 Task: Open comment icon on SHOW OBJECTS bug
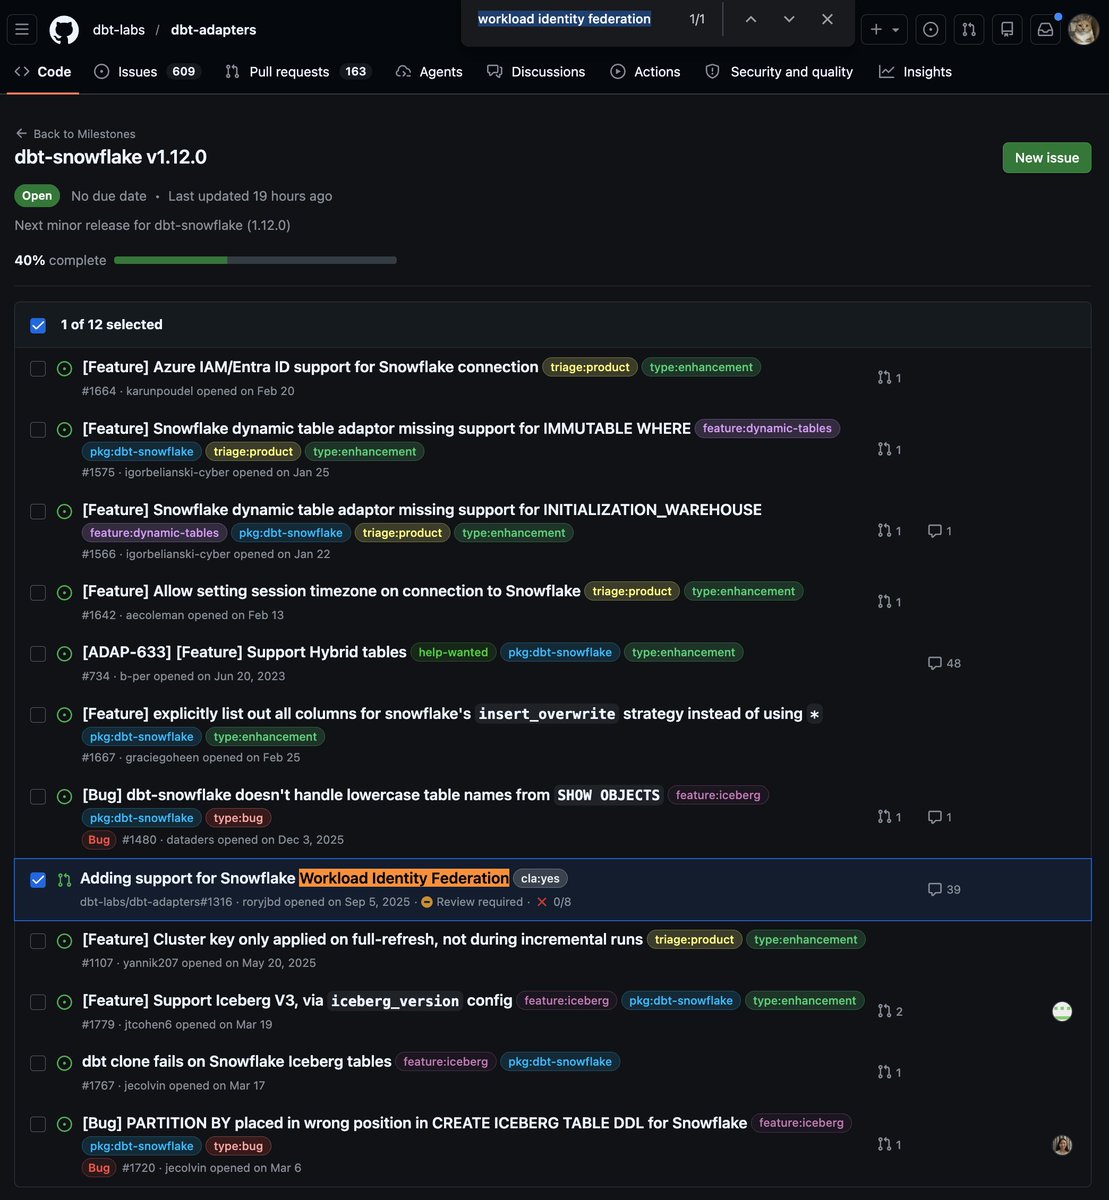940,817
